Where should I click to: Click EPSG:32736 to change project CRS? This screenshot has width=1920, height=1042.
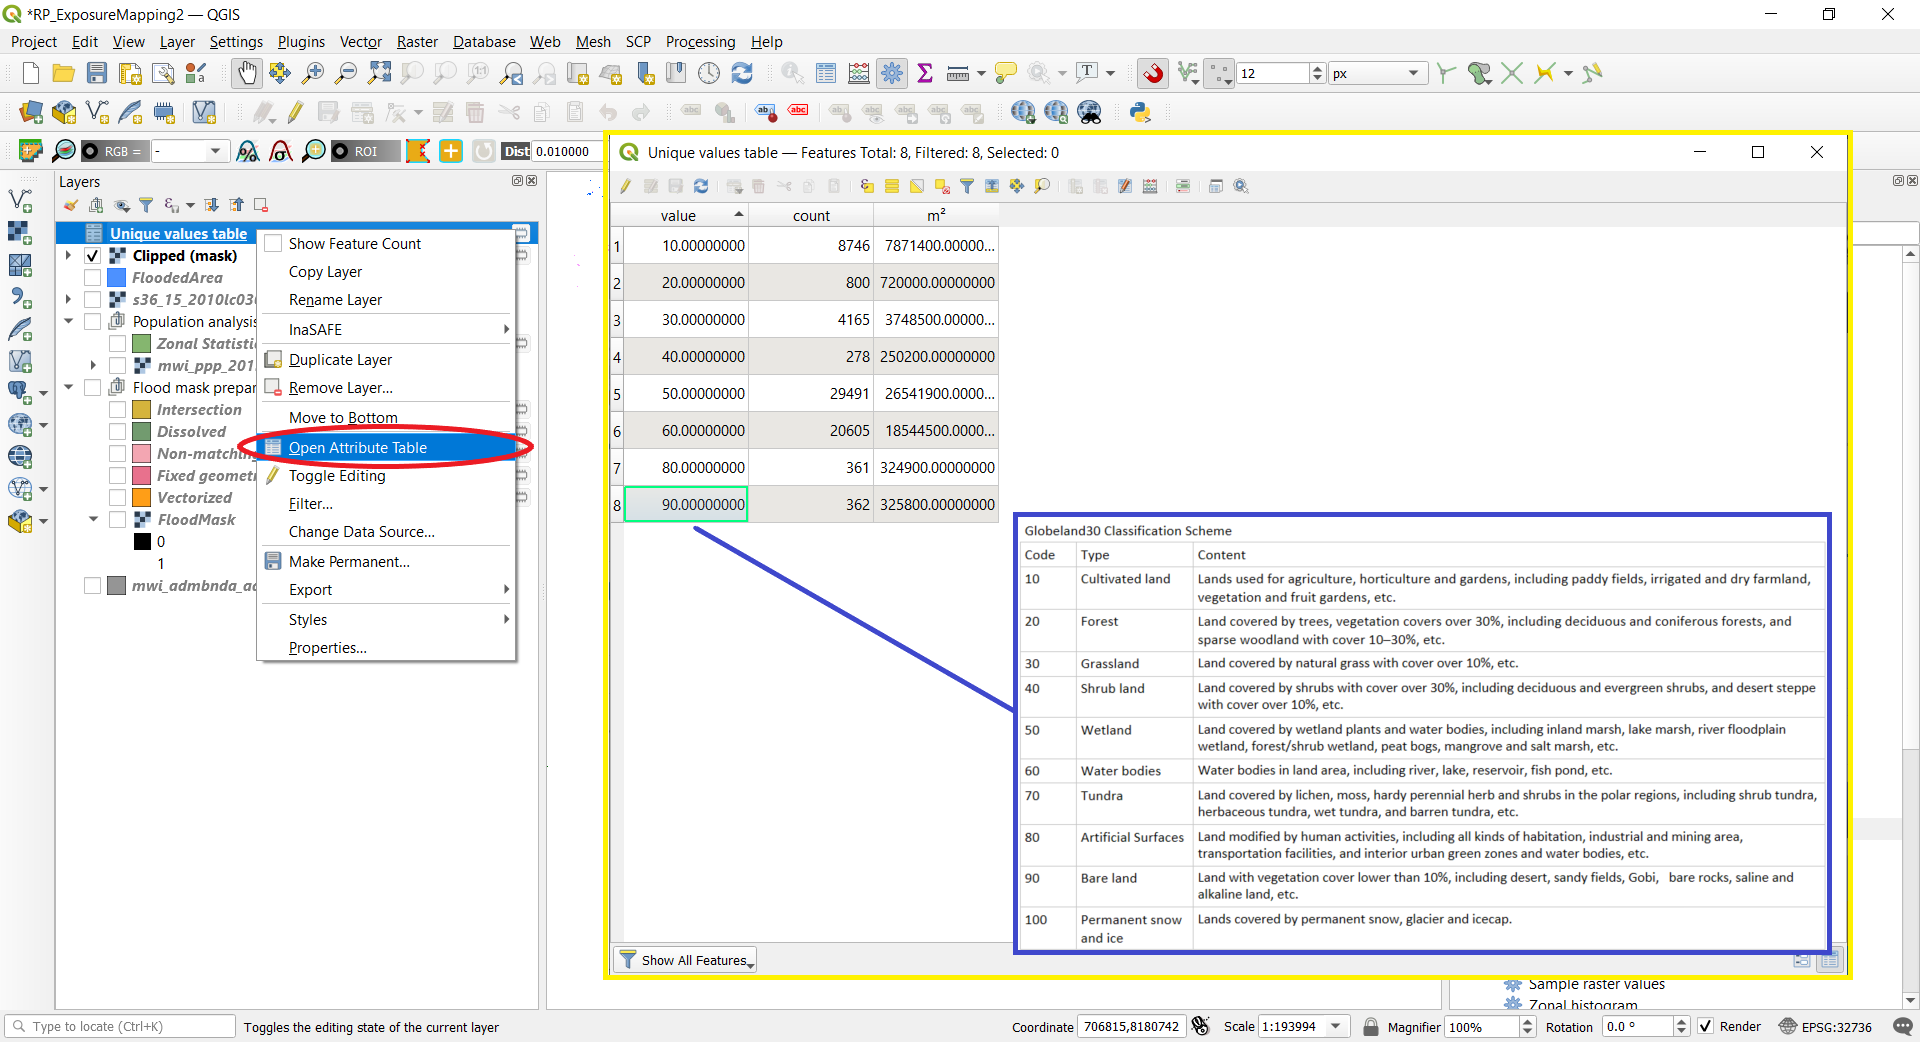click(x=1835, y=1027)
